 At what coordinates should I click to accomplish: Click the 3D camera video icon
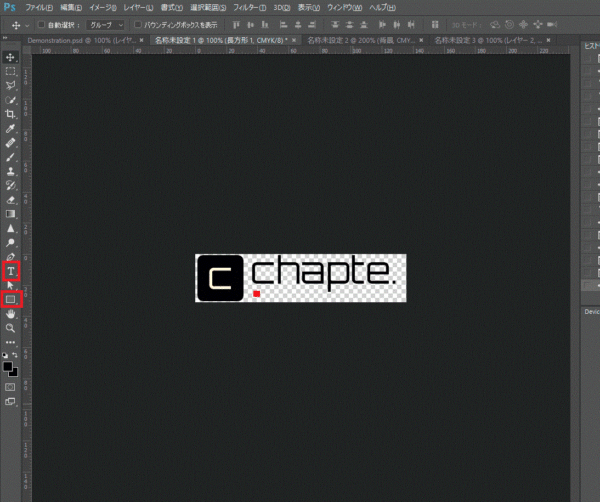tap(552, 25)
